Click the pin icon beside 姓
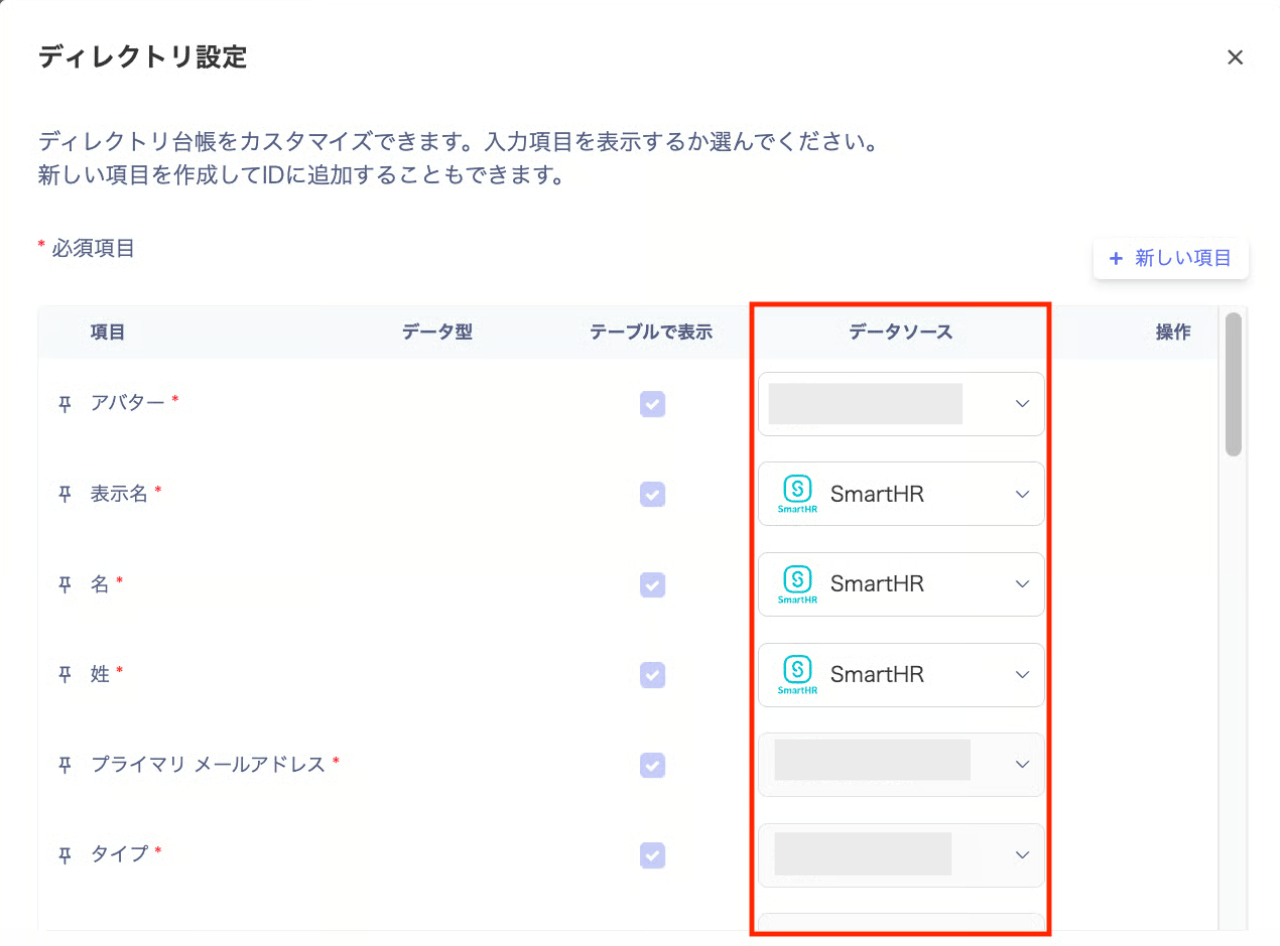1280x946 pixels. pyautogui.click(x=65, y=674)
